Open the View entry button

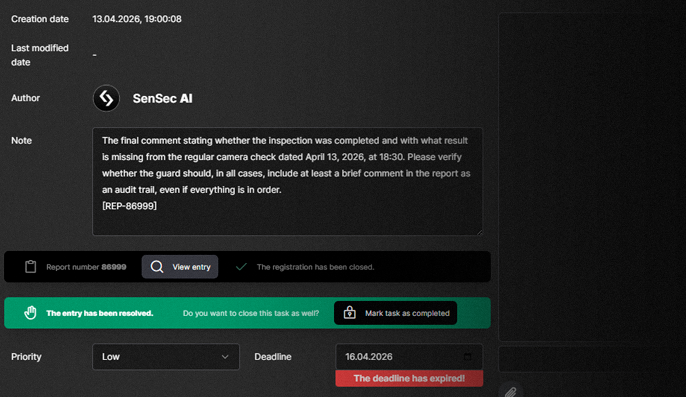click(180, 267)
